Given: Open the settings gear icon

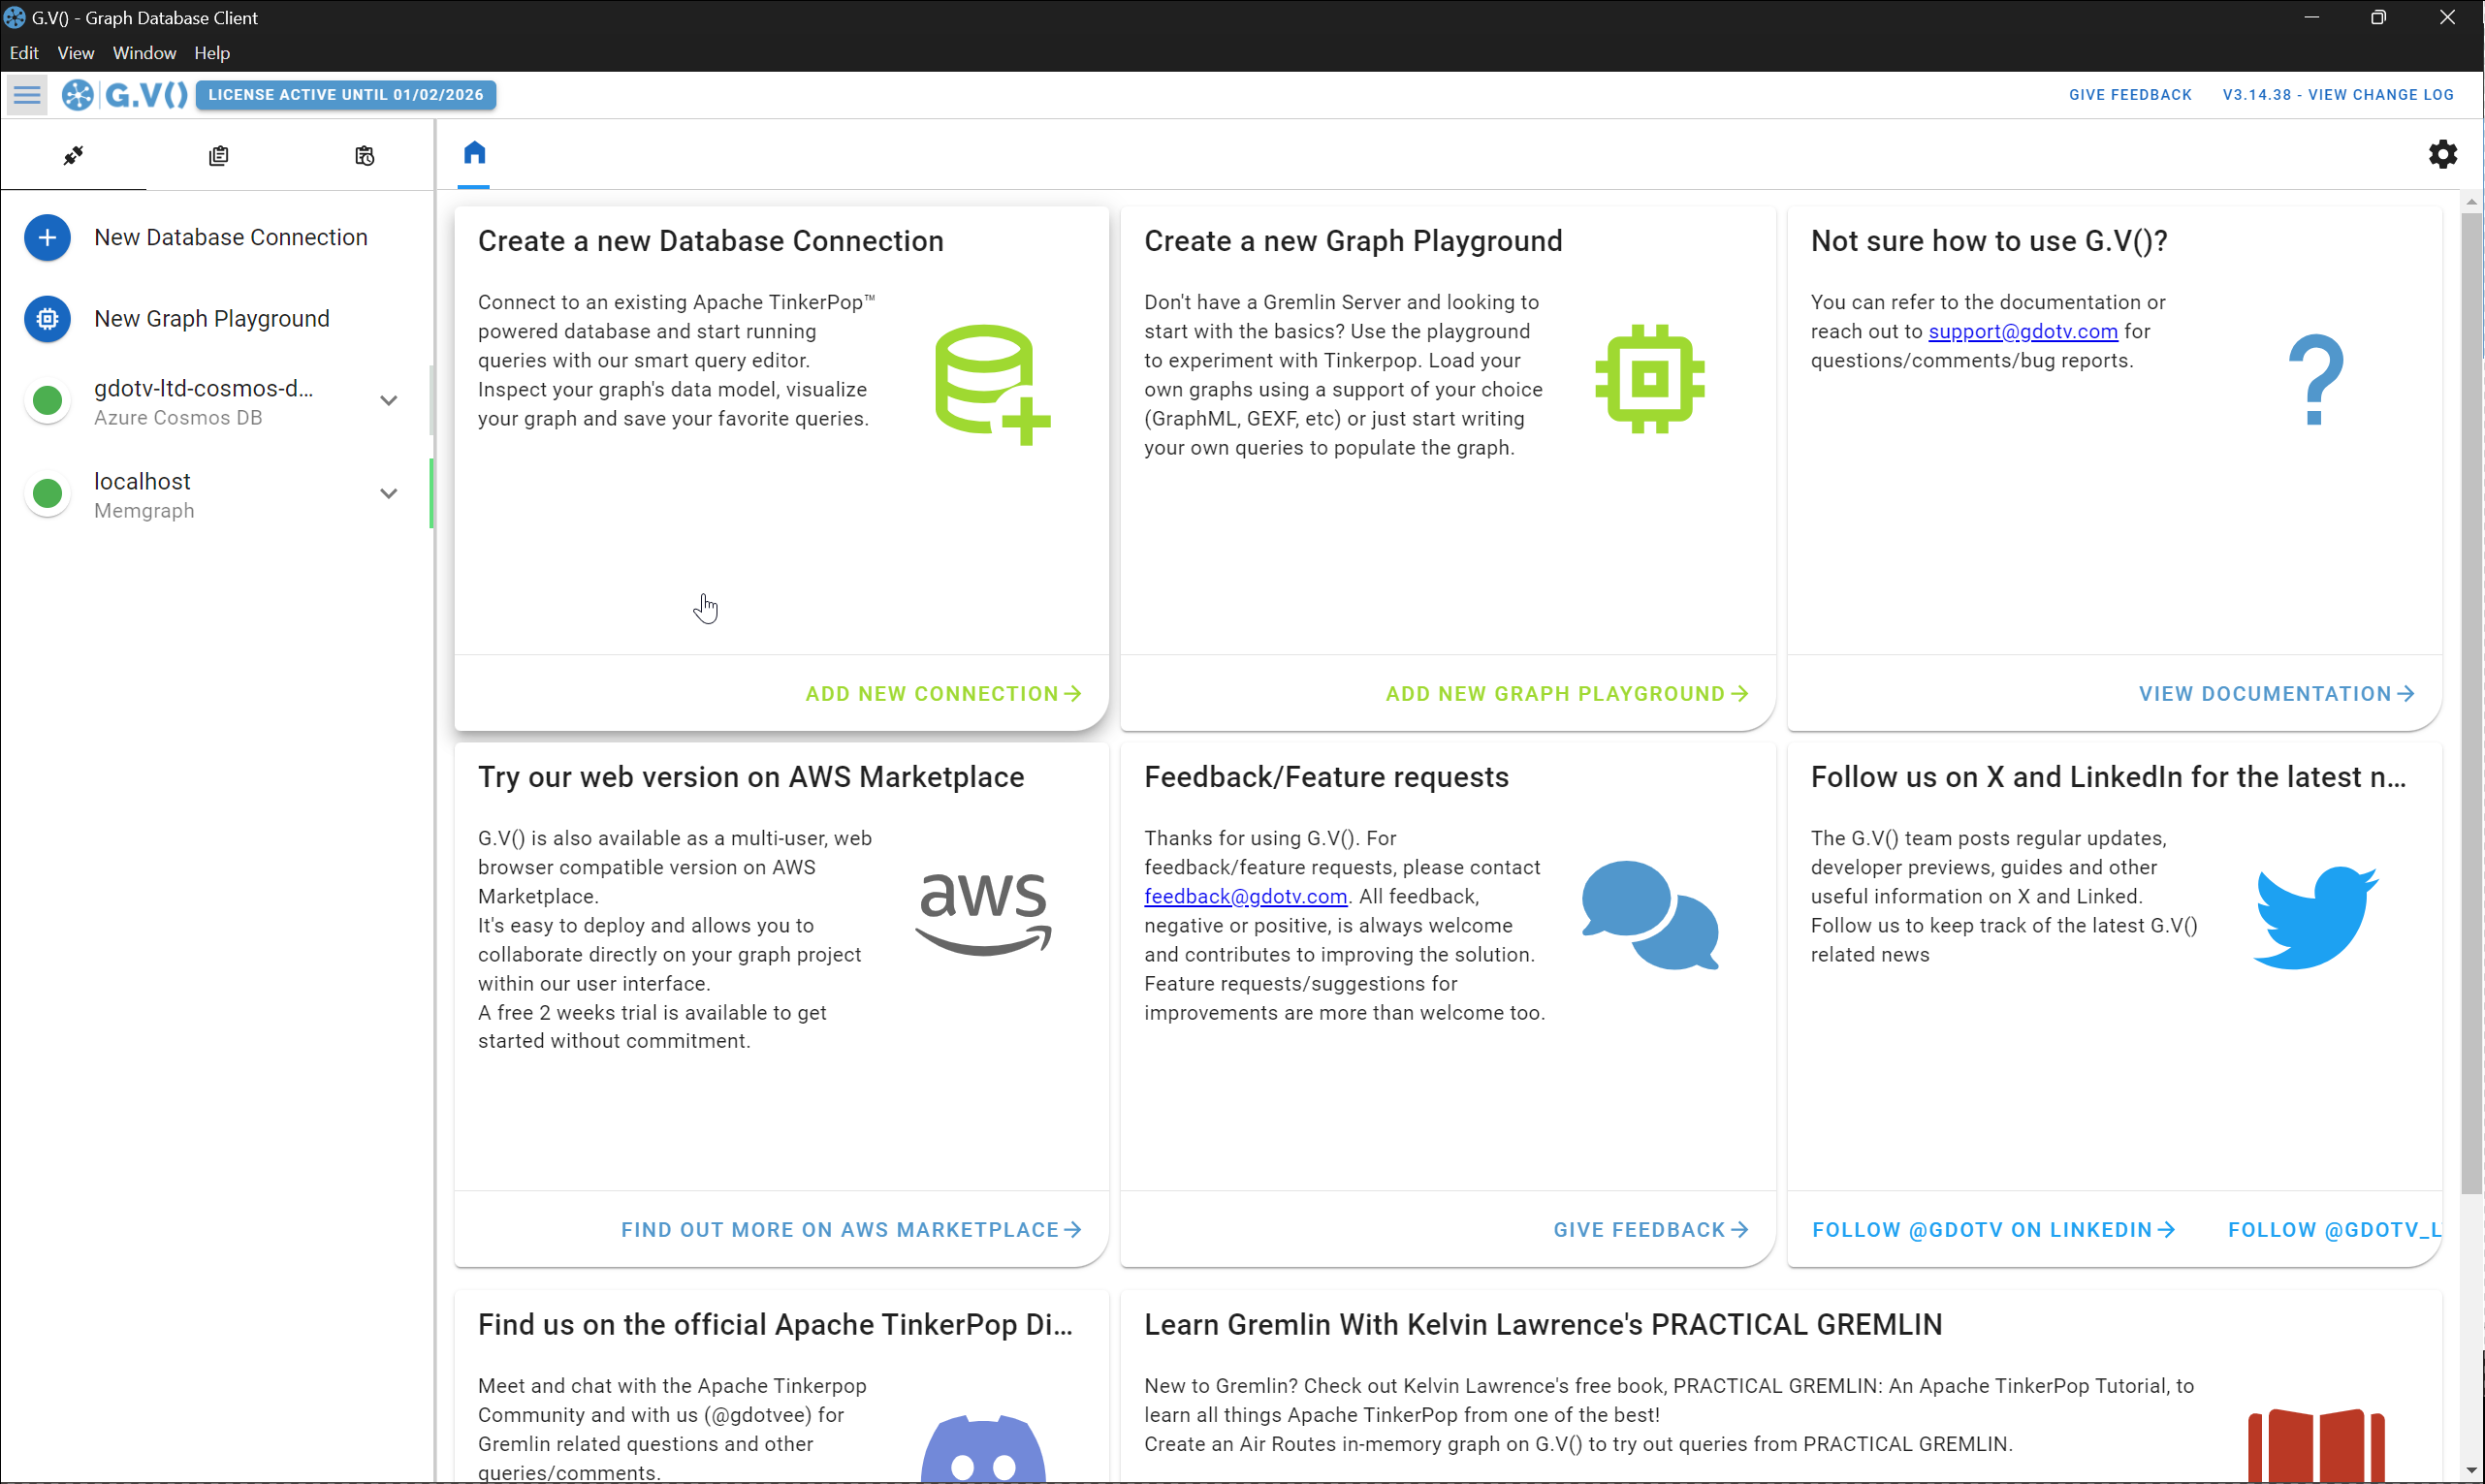Looking at the screenshot, I should (x=2444, y=154).
